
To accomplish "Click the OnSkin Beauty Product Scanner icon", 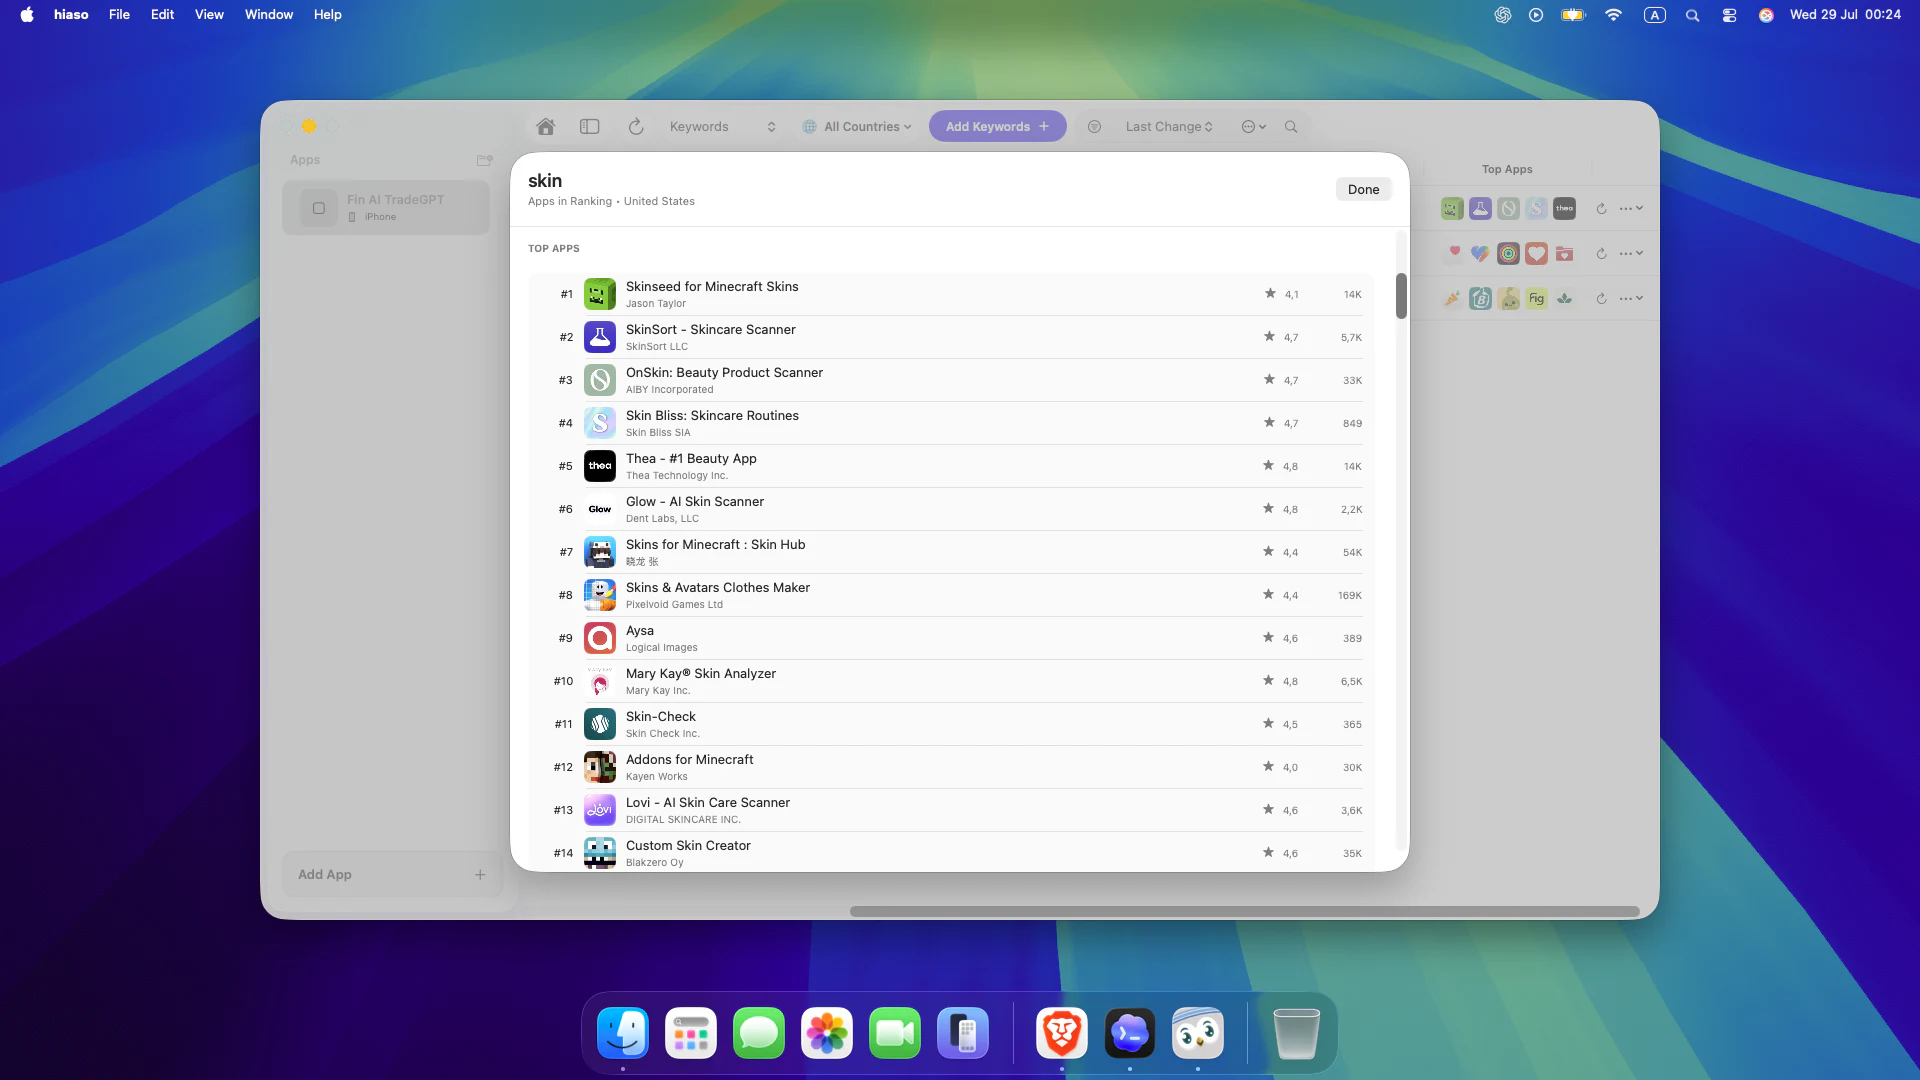I will (600, 381).
